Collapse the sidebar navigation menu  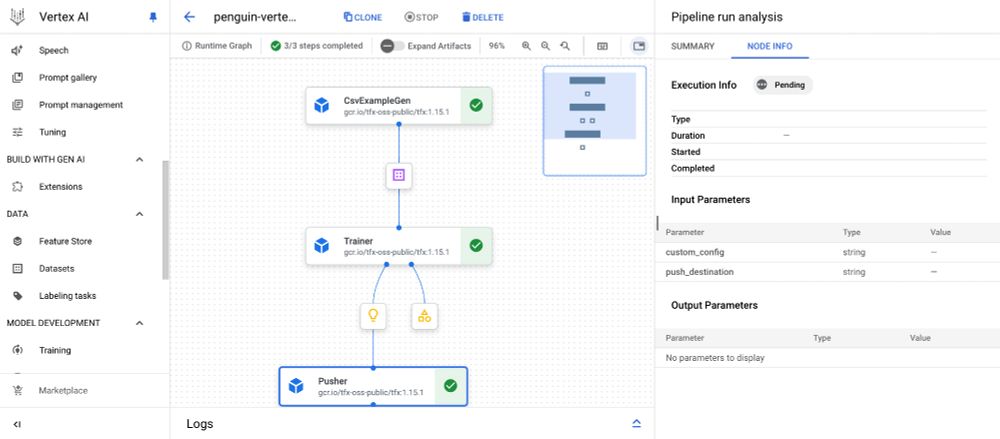17,424
